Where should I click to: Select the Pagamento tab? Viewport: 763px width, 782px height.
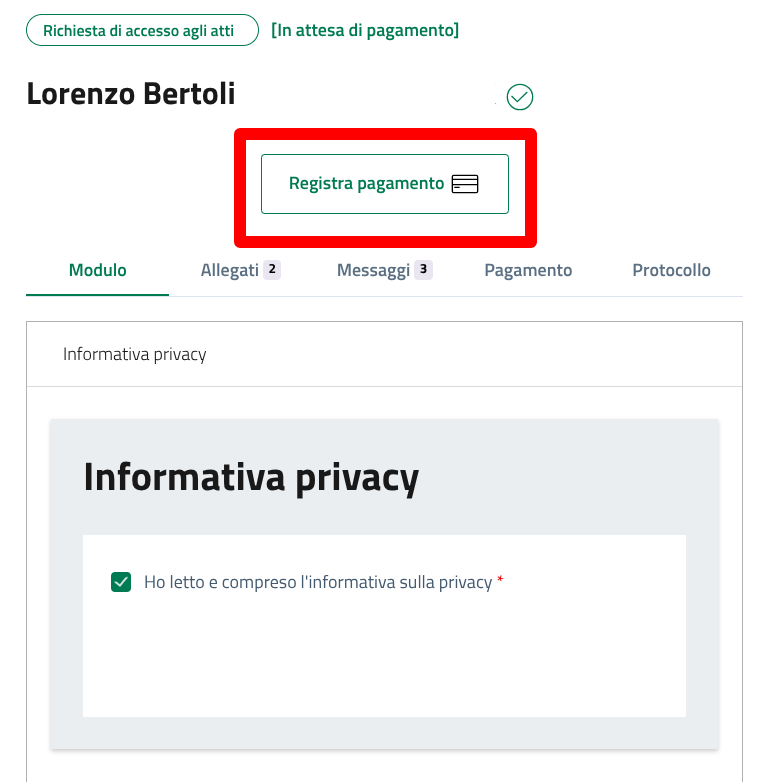528,270
